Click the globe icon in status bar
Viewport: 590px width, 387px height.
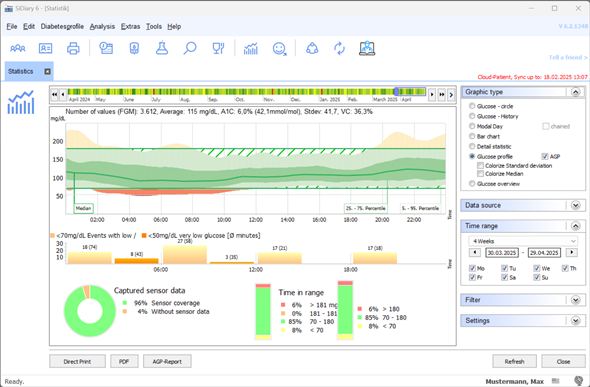coord(579,381)
